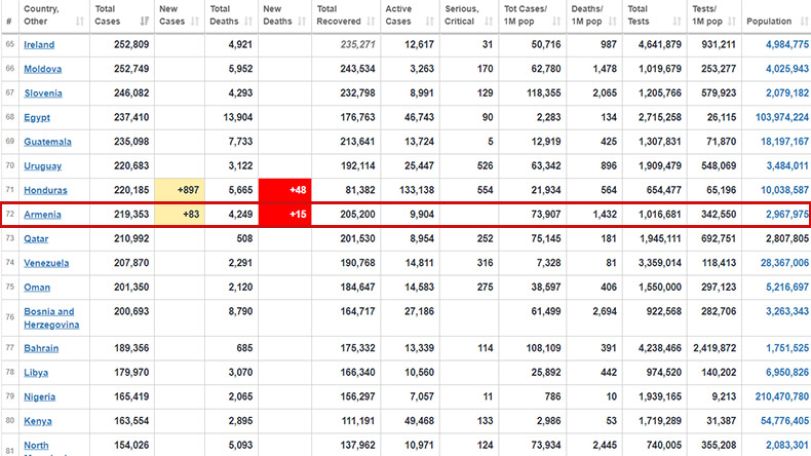The height and width of the screenshot is (456, 811).
Task: Click Bosnia and Herzegovina link
Action: pos(51,318)
